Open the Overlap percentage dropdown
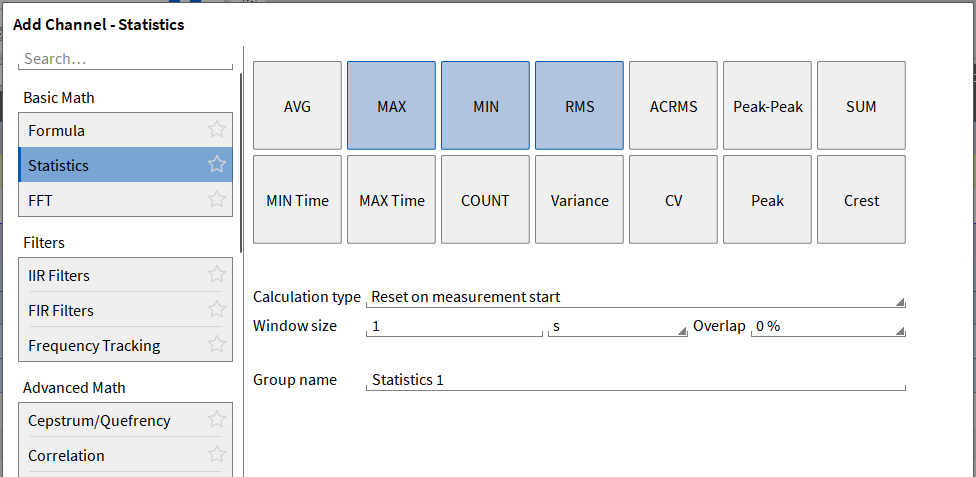976x477 pixels. point(829,327)
